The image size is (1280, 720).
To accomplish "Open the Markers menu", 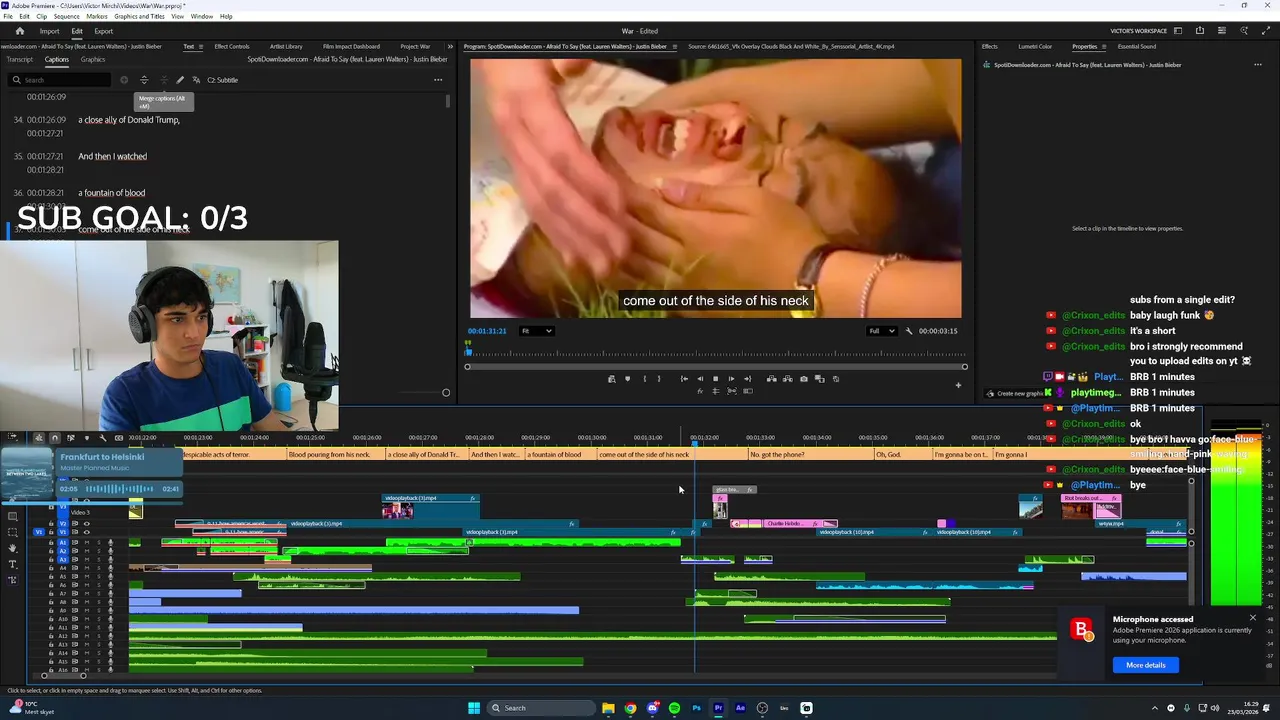I will (x=97, y=17).
